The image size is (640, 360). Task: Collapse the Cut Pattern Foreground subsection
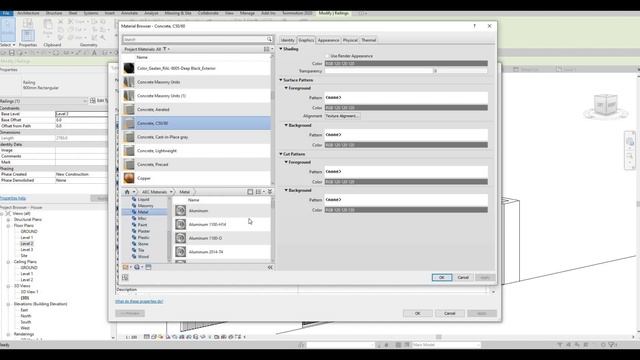(x=286, y=162)
